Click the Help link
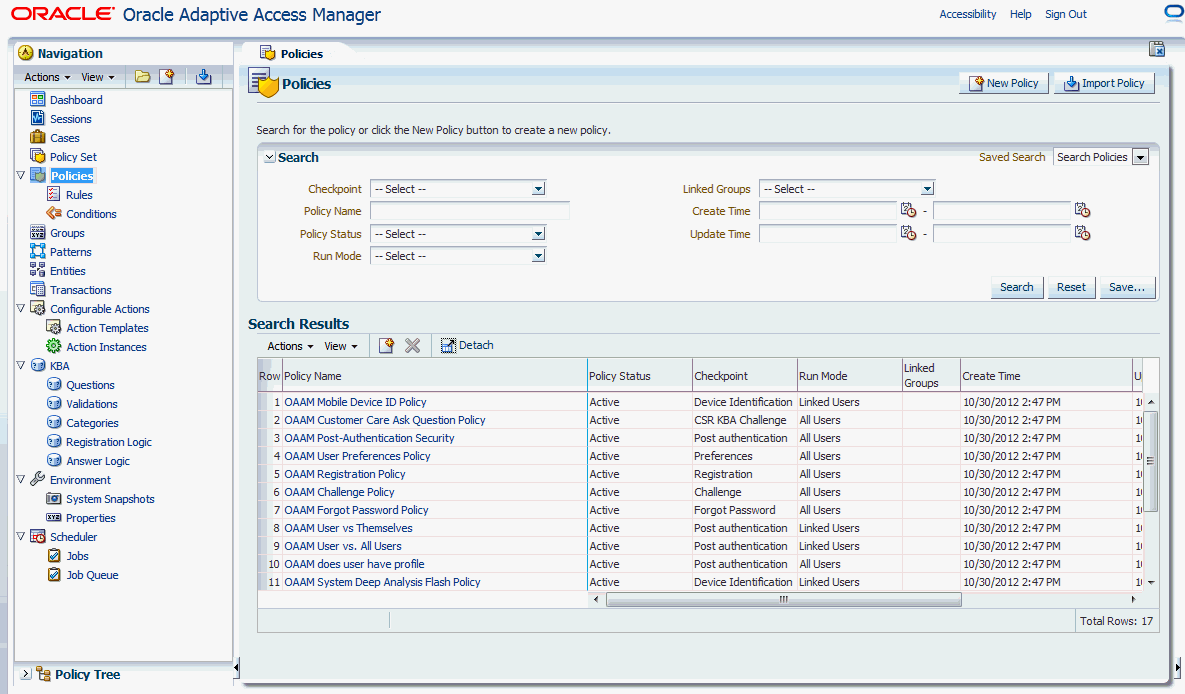The image size is (1185, 694). [1020, 14]
